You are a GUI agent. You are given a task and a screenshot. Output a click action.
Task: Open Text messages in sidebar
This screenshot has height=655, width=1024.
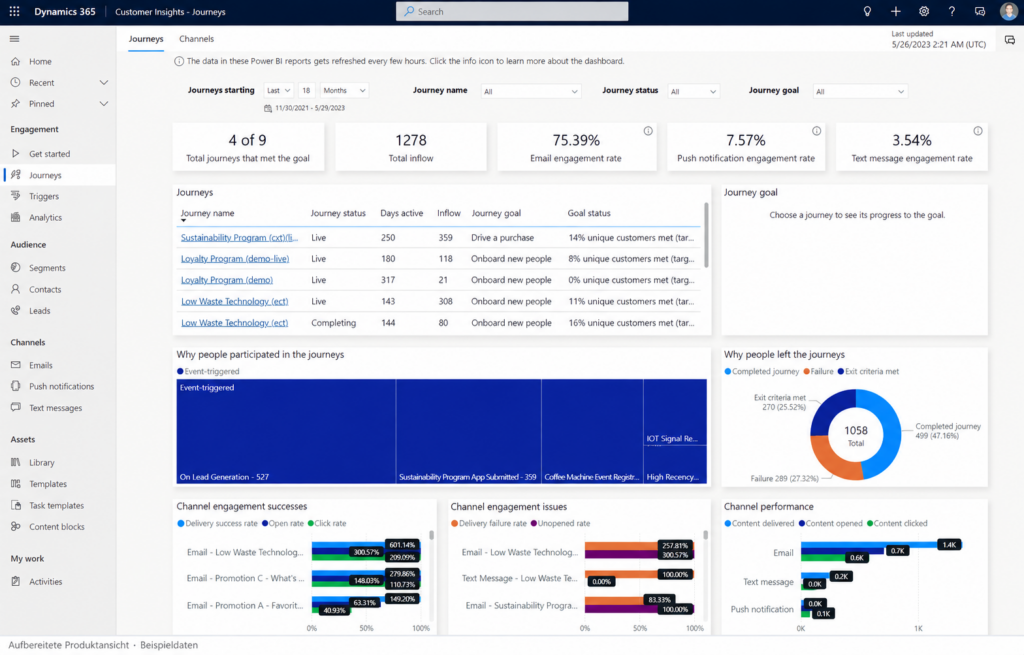click(58, 407)
